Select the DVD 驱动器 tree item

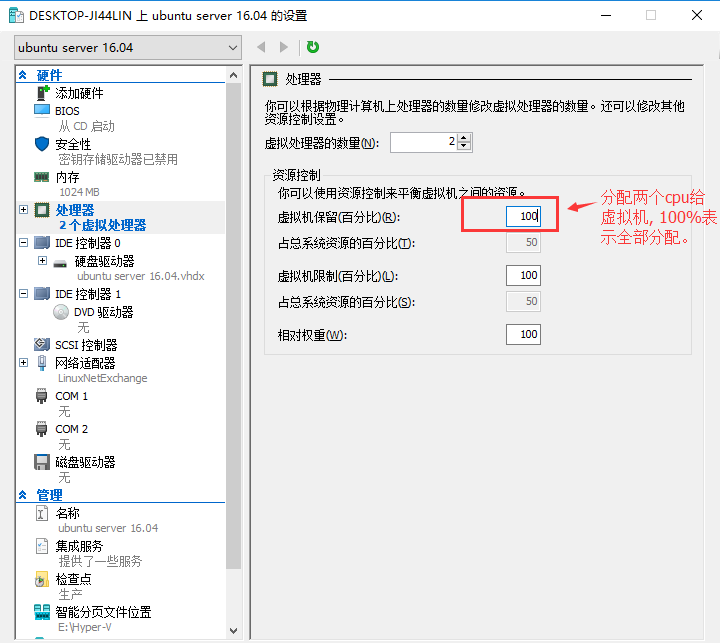pos(103,312)
